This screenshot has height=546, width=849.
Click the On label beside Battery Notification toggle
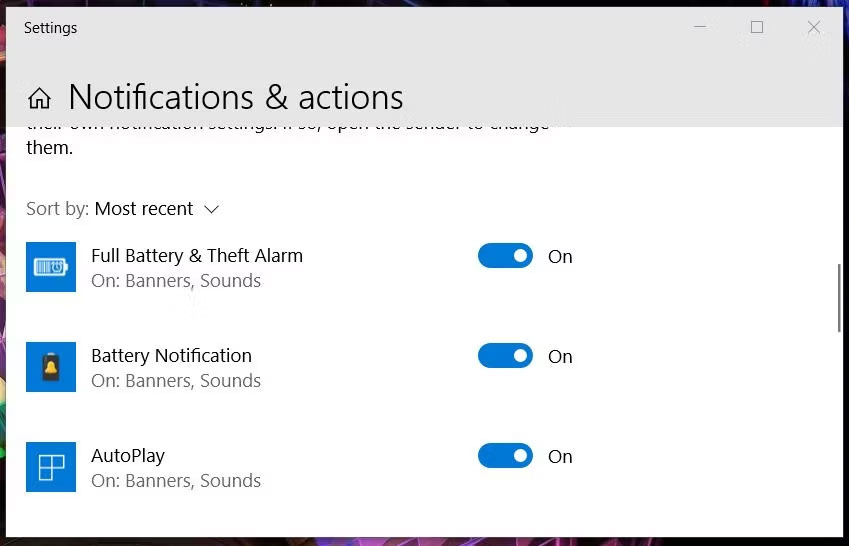coord(560,357)
